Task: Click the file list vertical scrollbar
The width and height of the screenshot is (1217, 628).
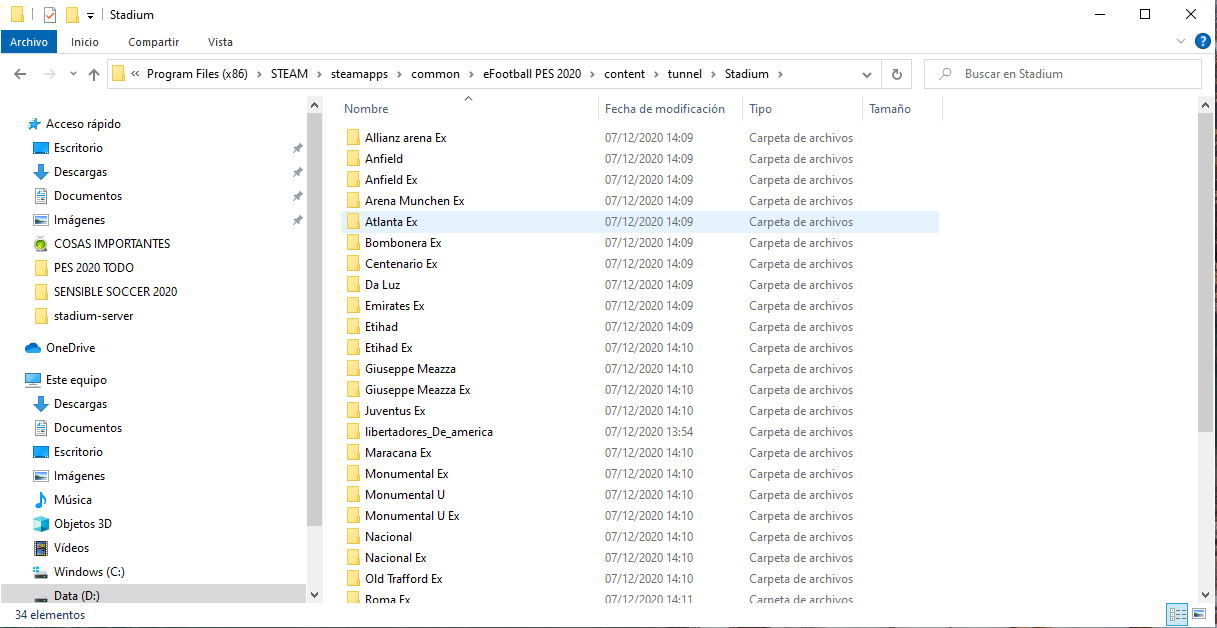Action: pyautogui.click(x=1205, y=272)
